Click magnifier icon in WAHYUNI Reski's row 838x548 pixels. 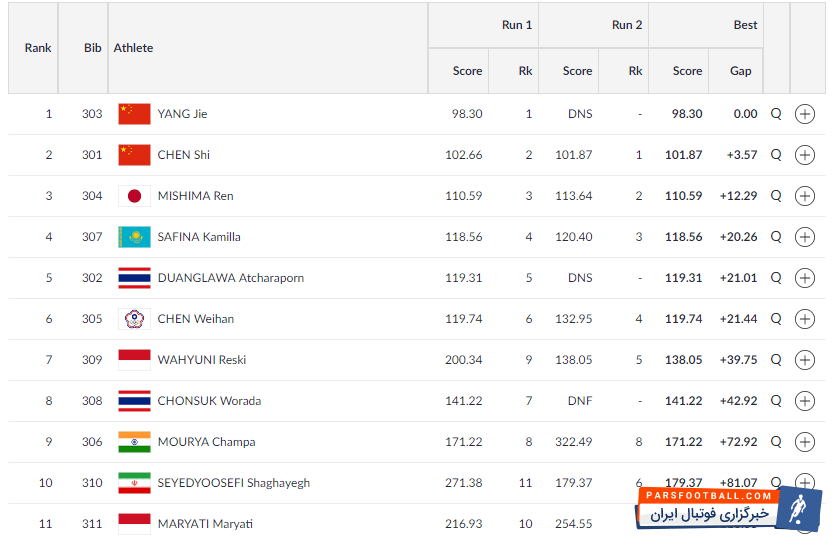[x=776, y=360]
